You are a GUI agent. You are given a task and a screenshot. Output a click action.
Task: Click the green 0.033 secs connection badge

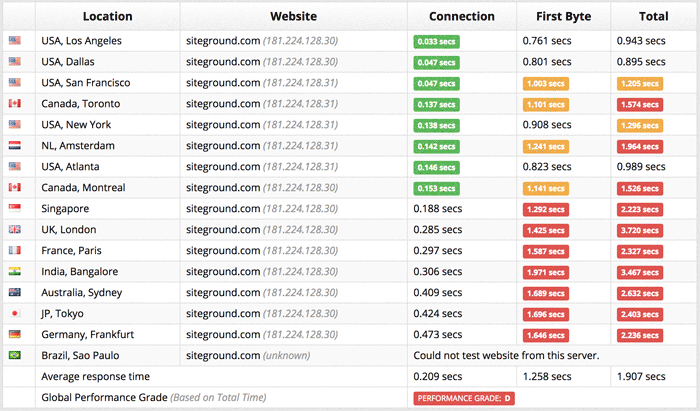click(x=436, y=42)
